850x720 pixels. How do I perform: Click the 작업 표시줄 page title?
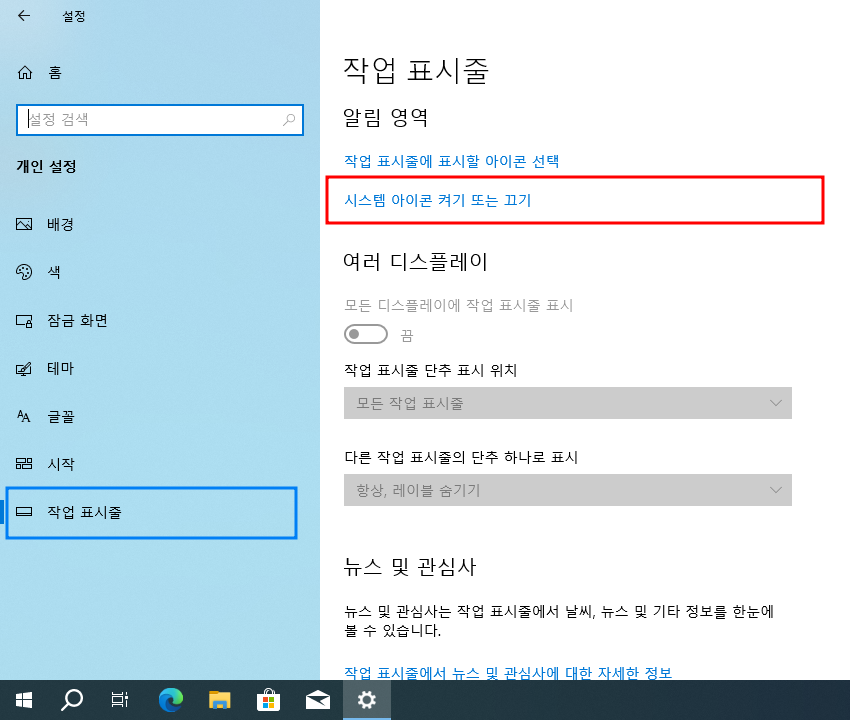pyautogui.click(x=416, y=70)
